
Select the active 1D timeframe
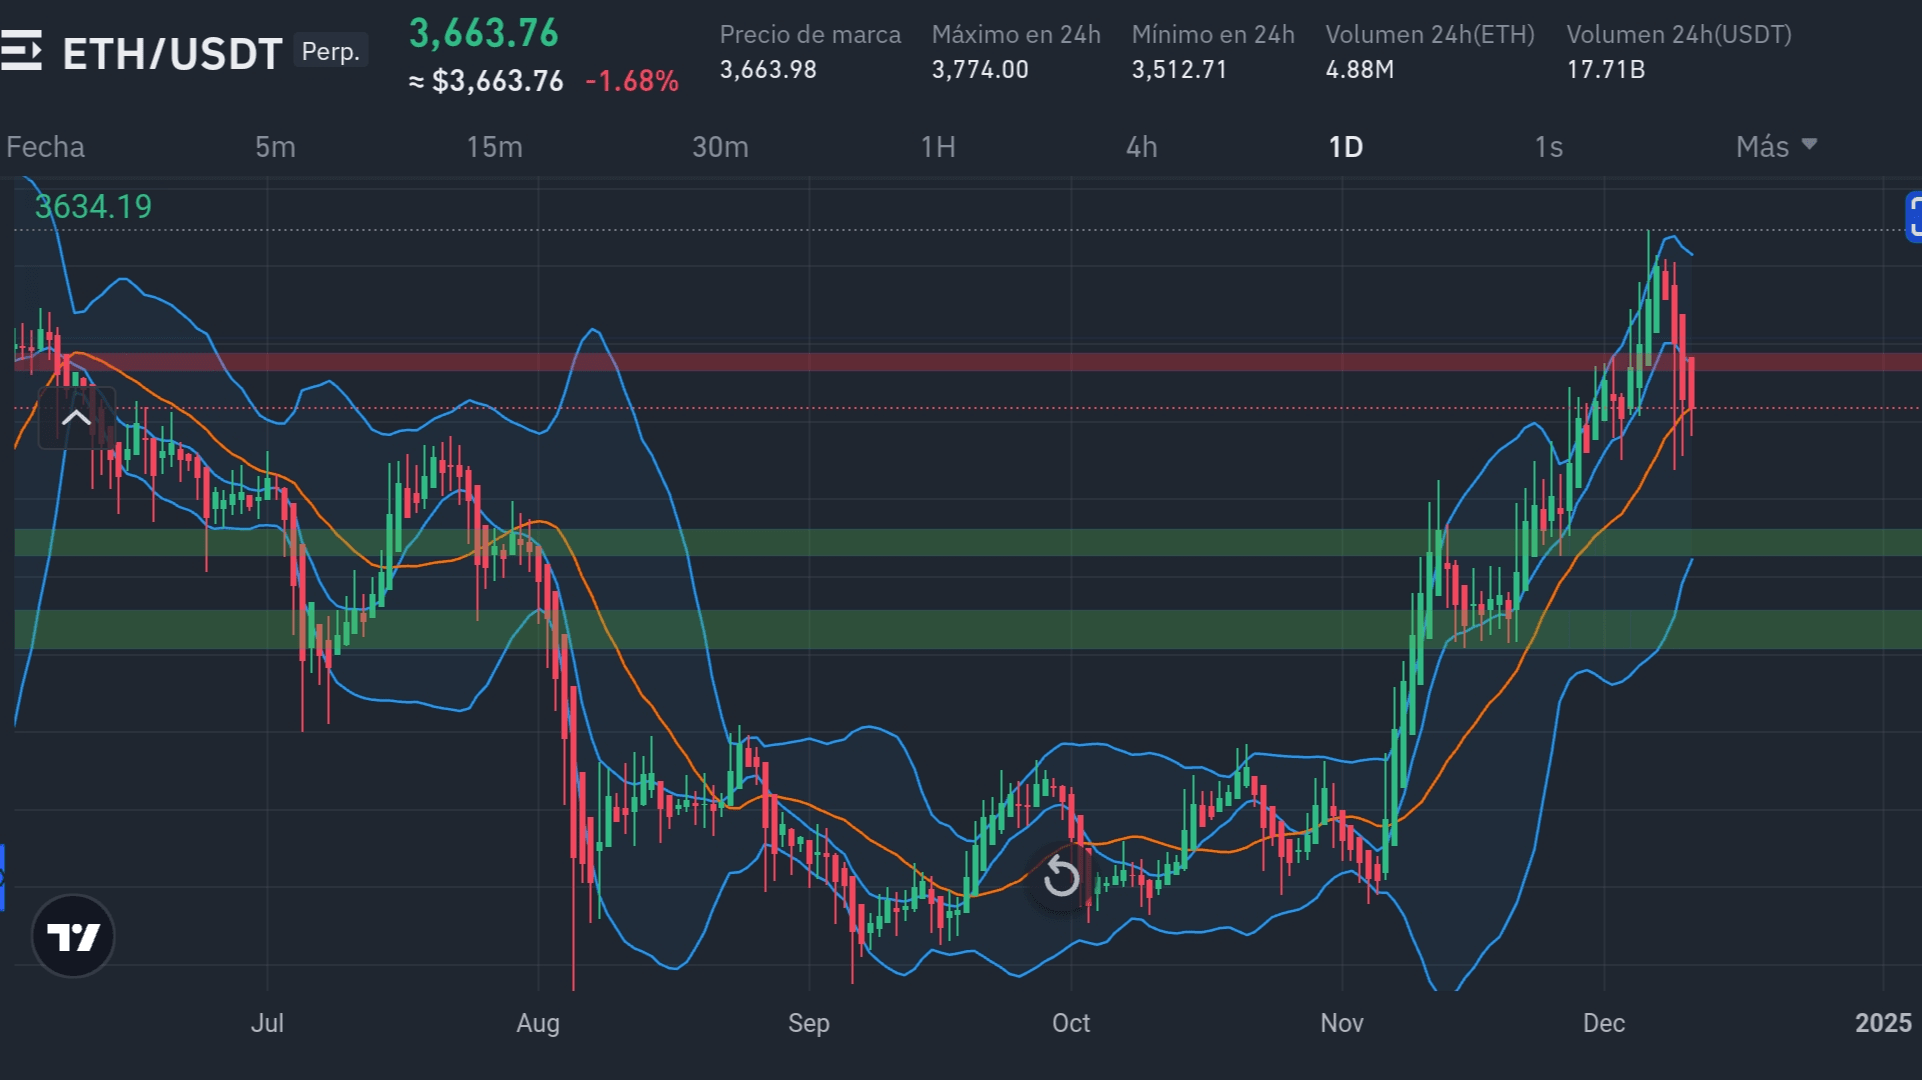pyautogui.click(x=1345, y=147)
